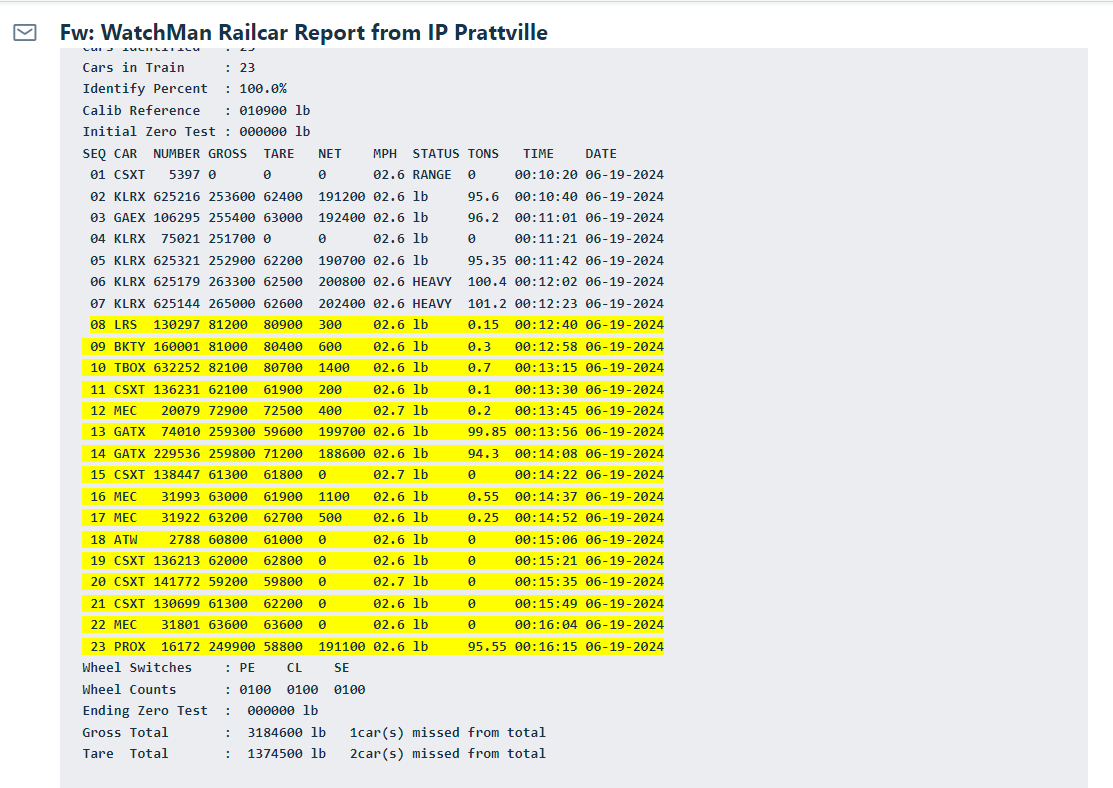This screenshot has width=1113, height=788.
Task: Click Gross Total value 3184600 lb
Action: (x=286, y=733)
